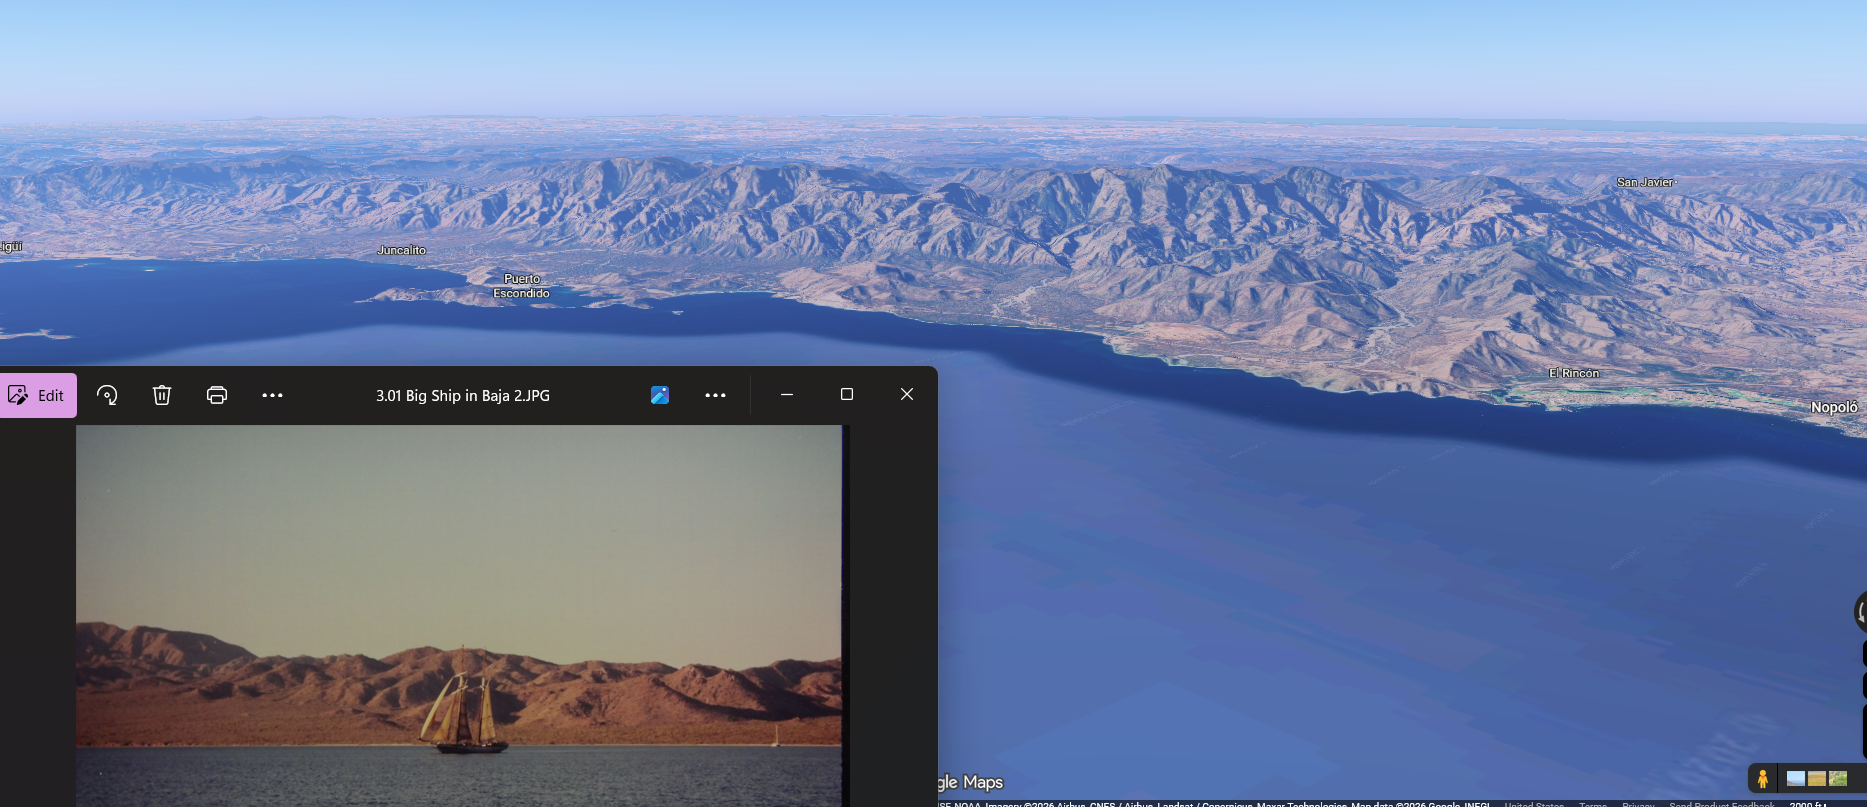Viewport: 1867px width, 807px height.
Task: Click the El Rincón label on the map
Action: click(1574, 373)
